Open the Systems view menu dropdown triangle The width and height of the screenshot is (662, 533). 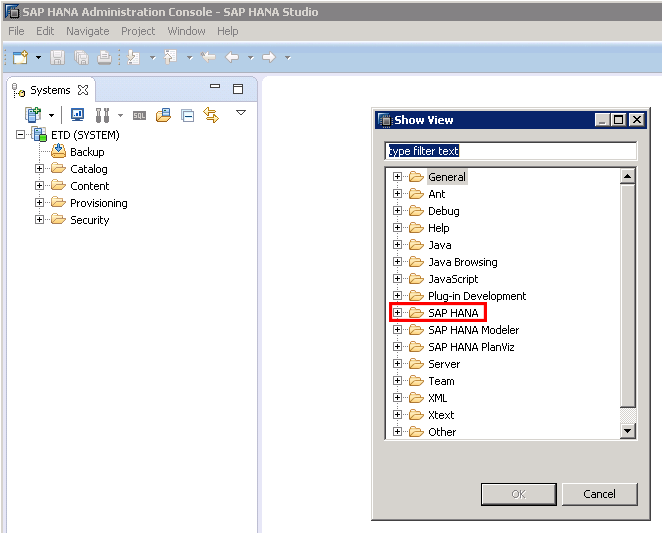click(240, 113)
